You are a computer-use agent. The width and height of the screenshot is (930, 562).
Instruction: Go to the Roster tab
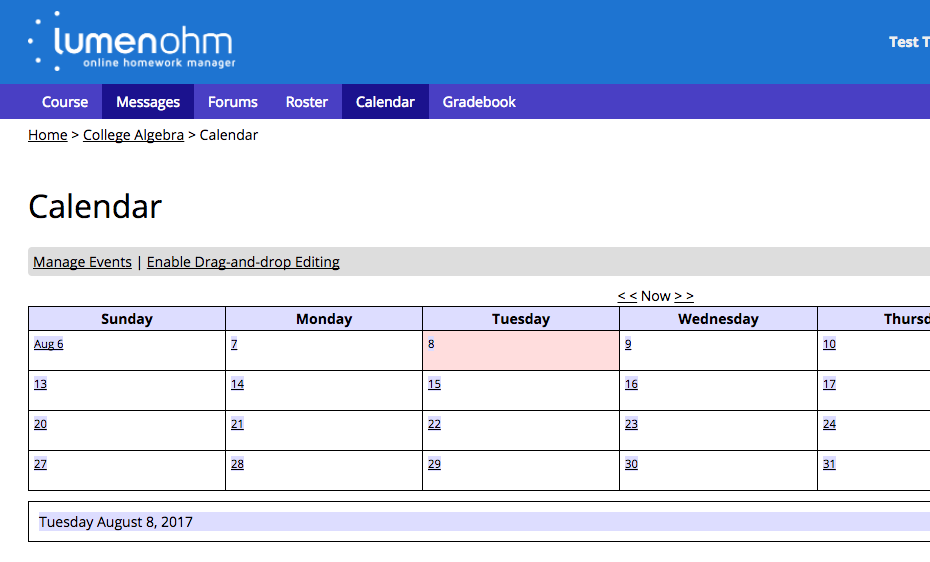307,102
